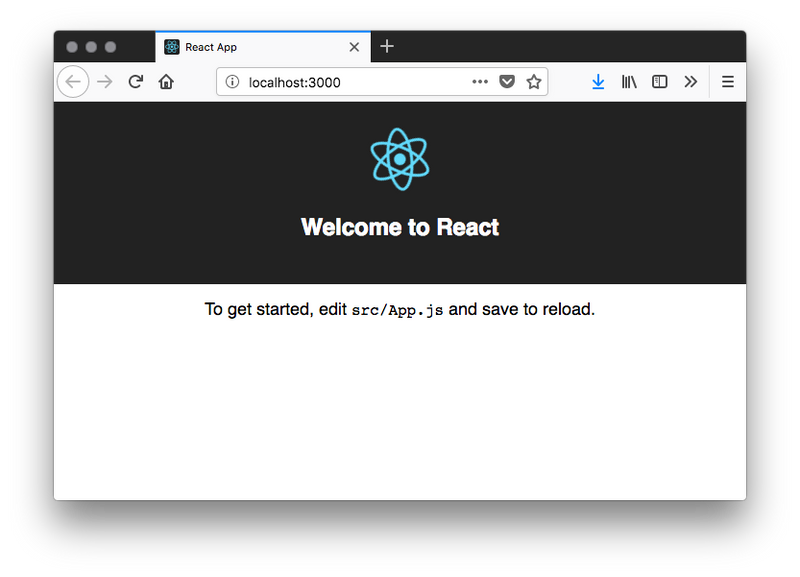
Task: Toggle the sidebar panel
Action: (659, 81)
